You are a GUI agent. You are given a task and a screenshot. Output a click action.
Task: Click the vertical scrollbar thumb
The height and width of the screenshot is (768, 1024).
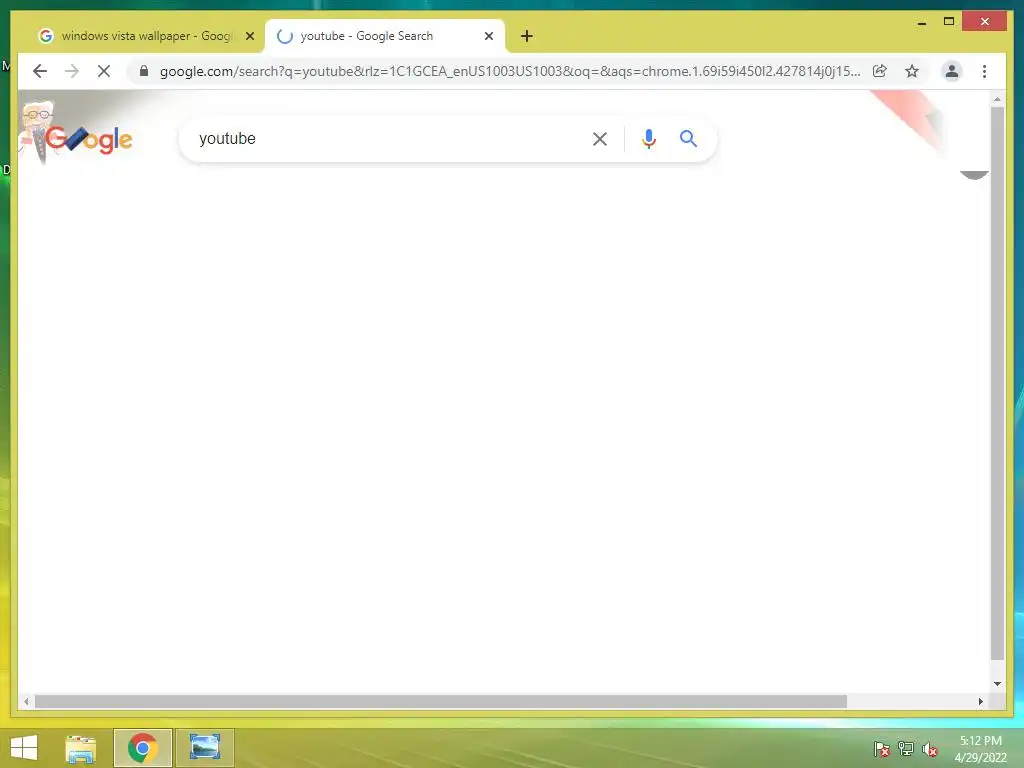(997, 382)
